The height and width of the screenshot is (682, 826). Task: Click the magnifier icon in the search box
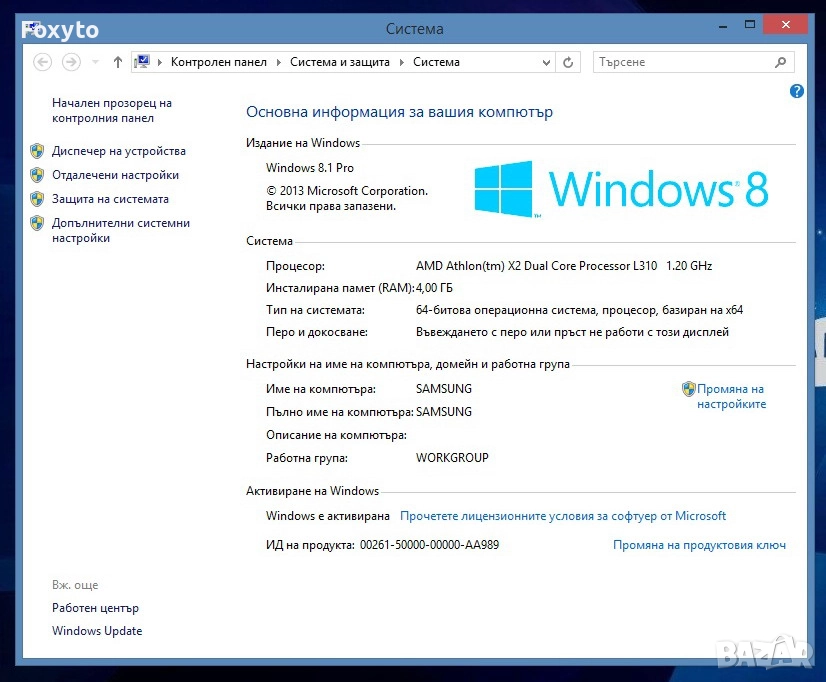point(781,62)
